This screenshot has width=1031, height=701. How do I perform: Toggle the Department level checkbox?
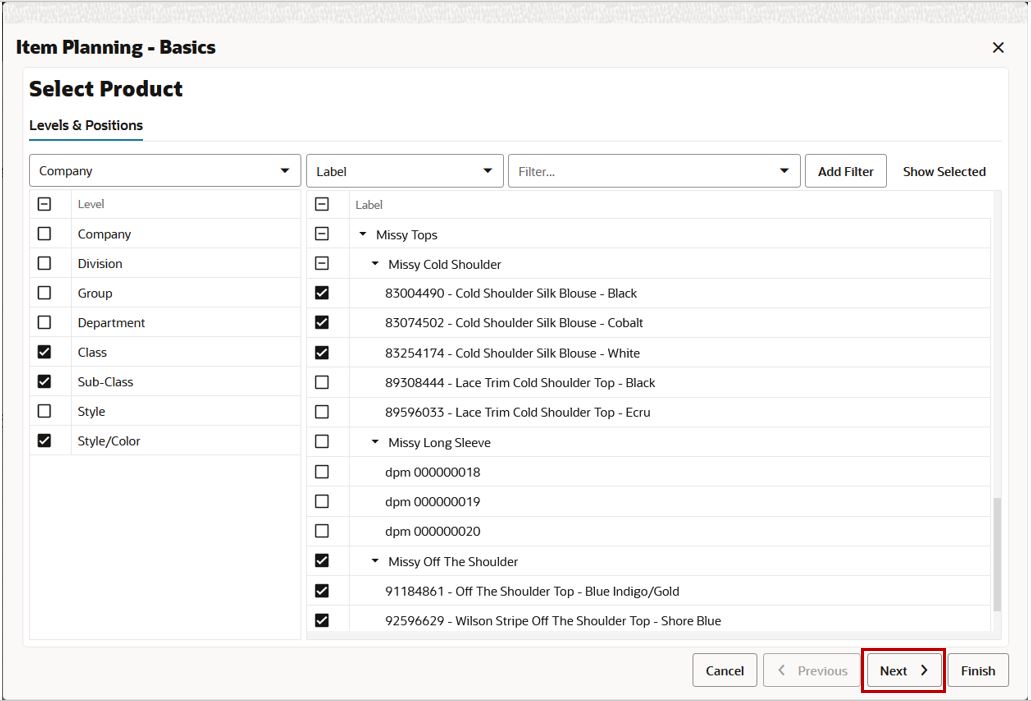[44, 322]
